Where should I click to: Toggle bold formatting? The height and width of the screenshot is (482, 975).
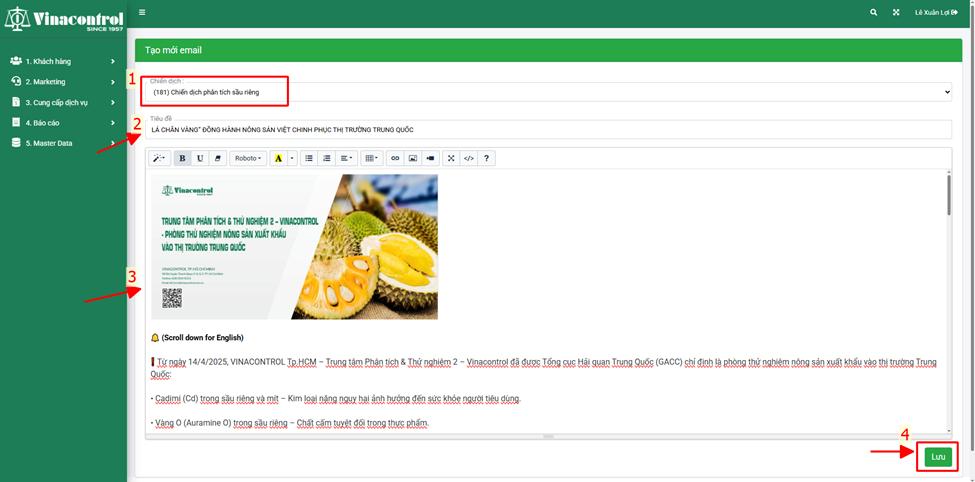click(x=182, y=159)
